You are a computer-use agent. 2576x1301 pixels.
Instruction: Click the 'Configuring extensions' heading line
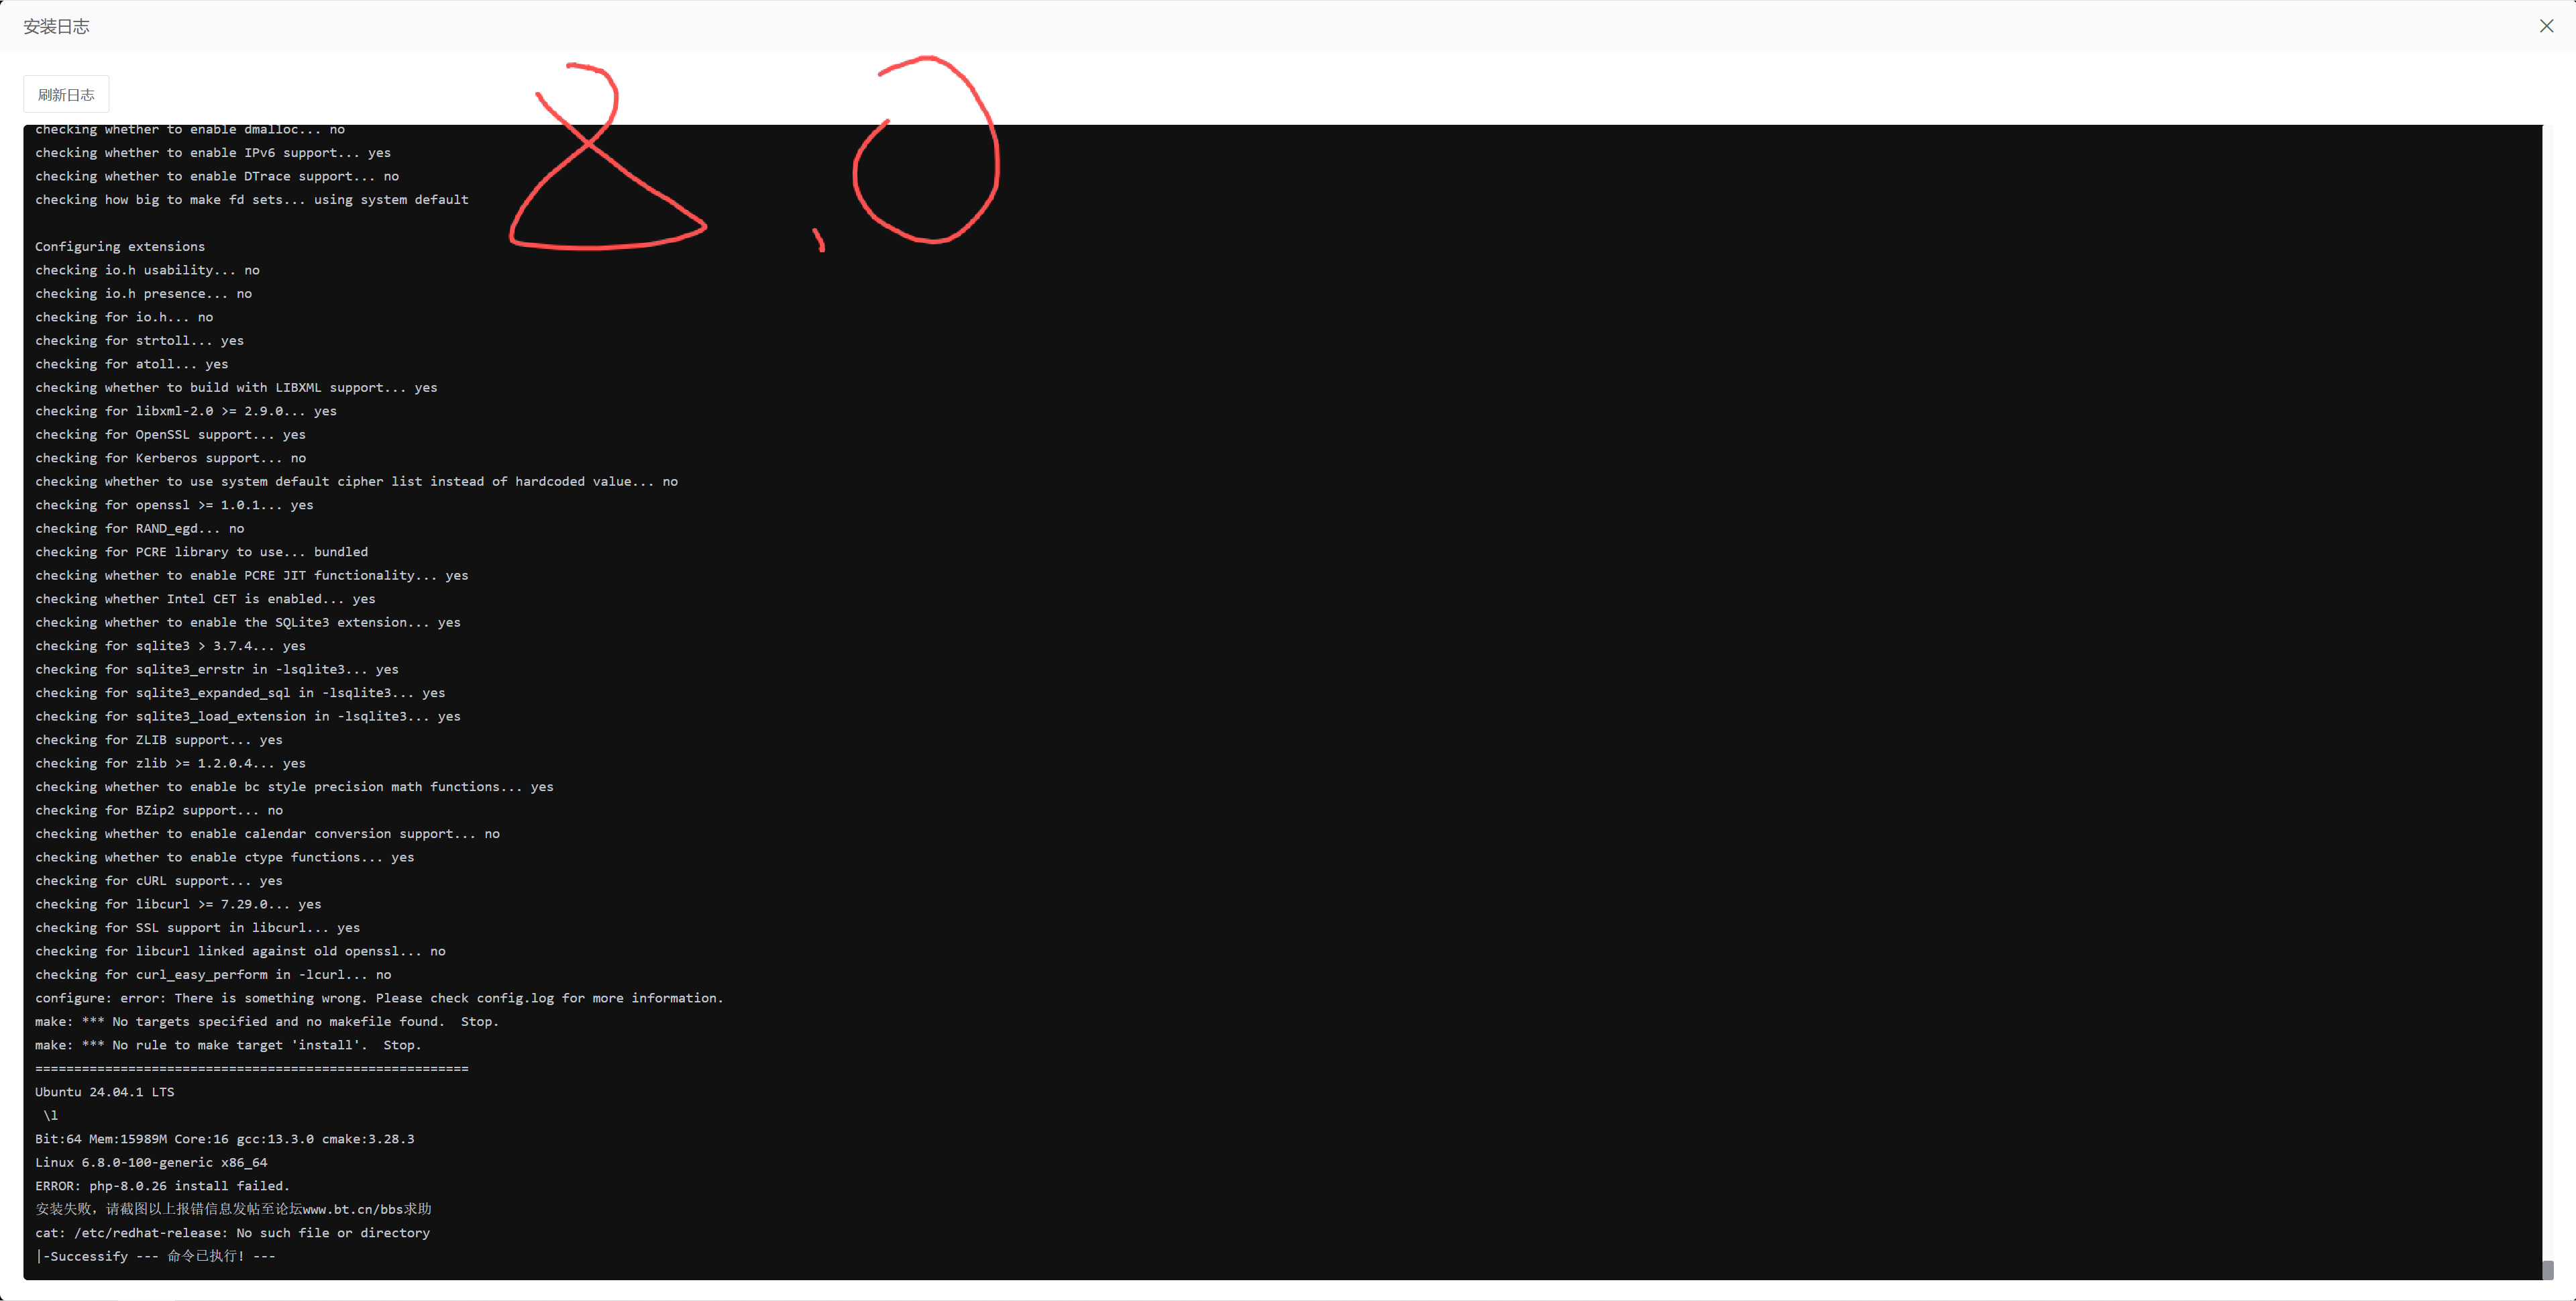click(x=120, y=247)
